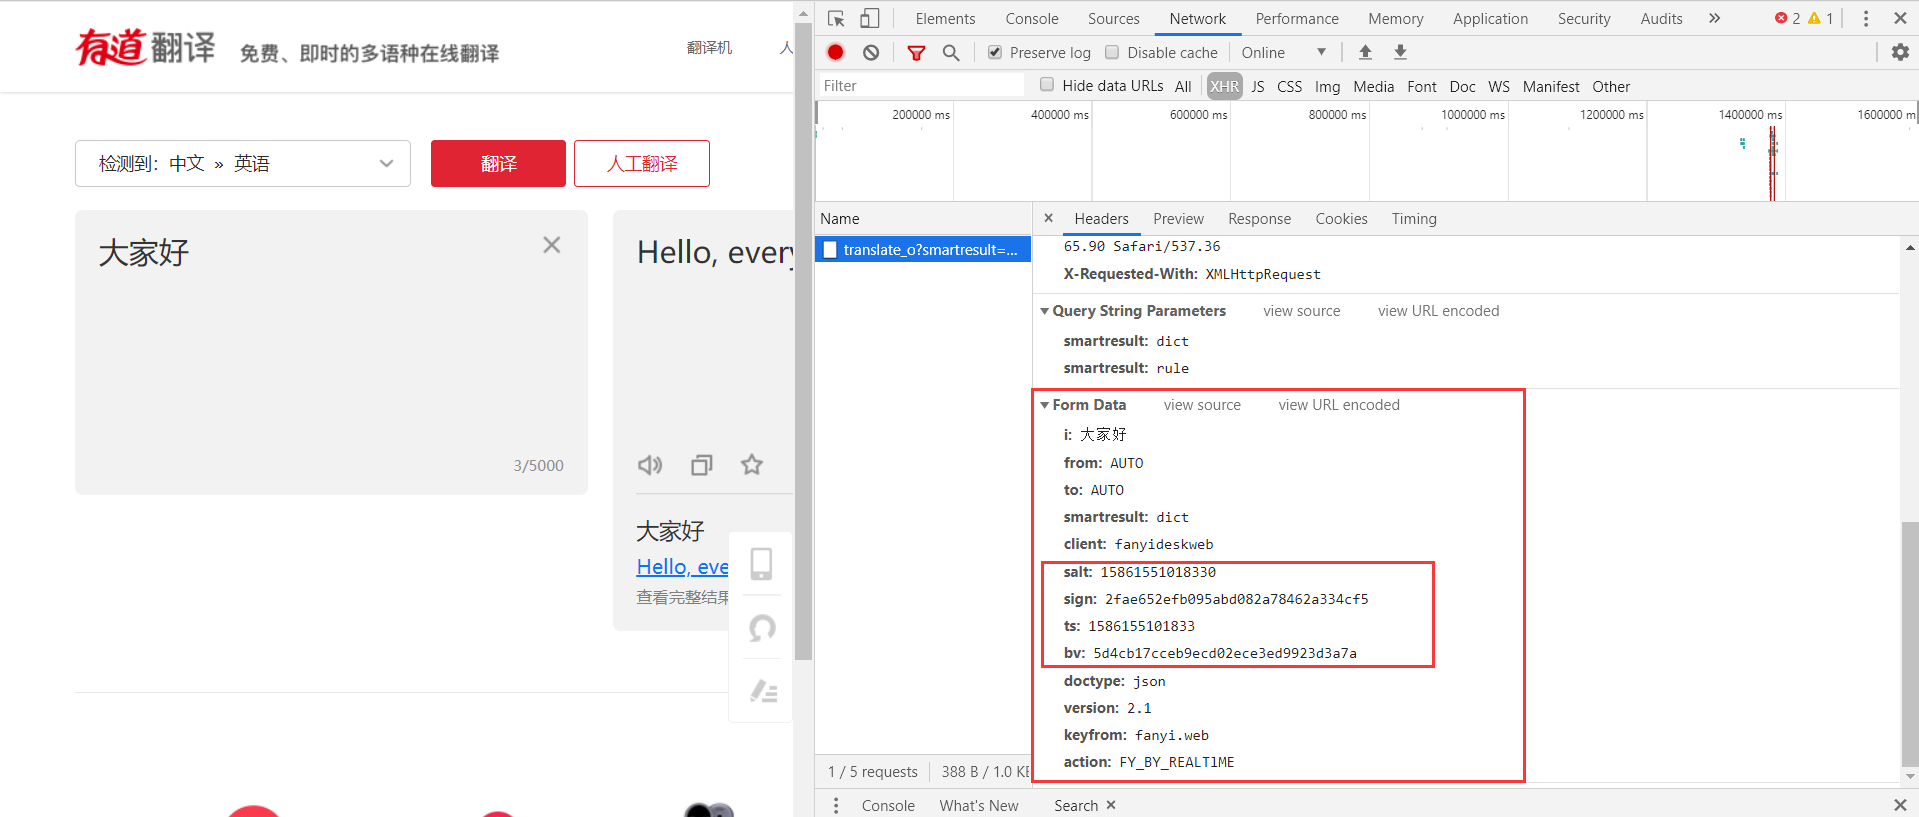Select the JS filter type

pos(1258,86)
